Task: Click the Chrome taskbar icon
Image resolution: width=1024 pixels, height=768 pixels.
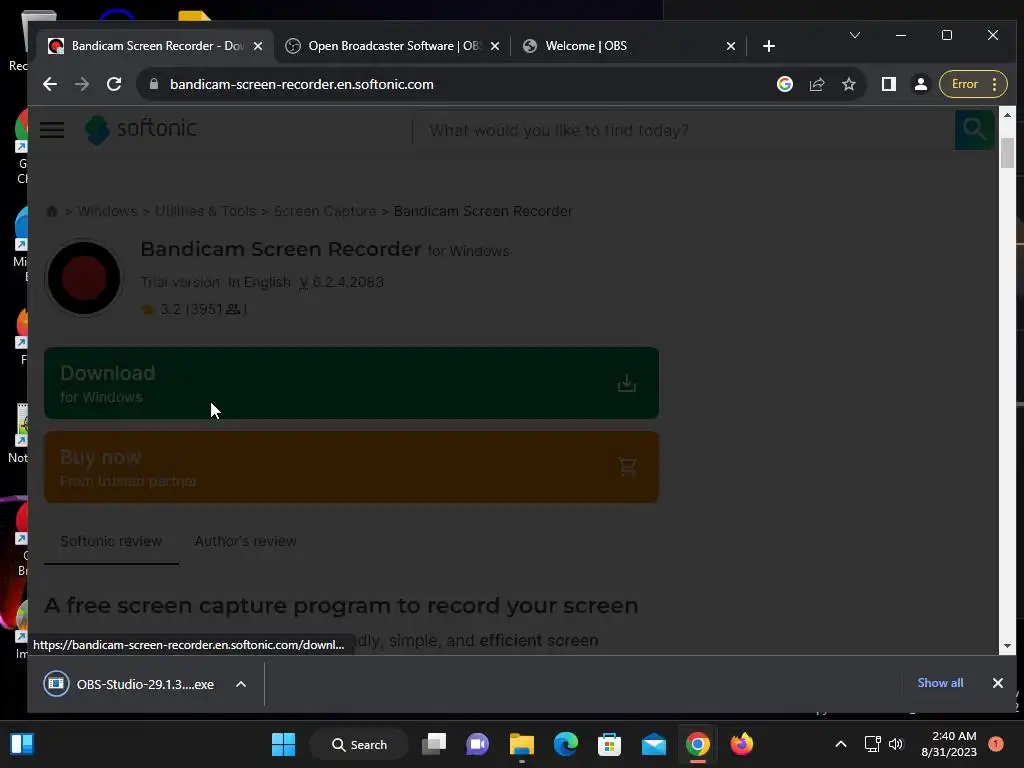Action: coord(697,744)
